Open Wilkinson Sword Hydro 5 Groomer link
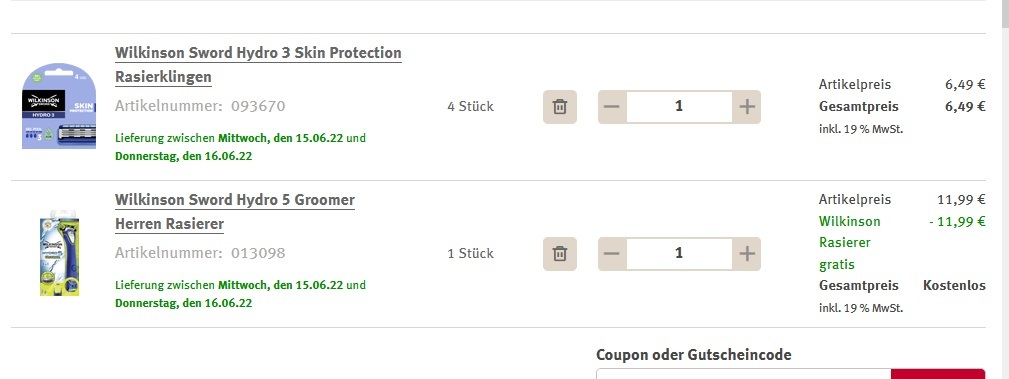 pos(235,212)
